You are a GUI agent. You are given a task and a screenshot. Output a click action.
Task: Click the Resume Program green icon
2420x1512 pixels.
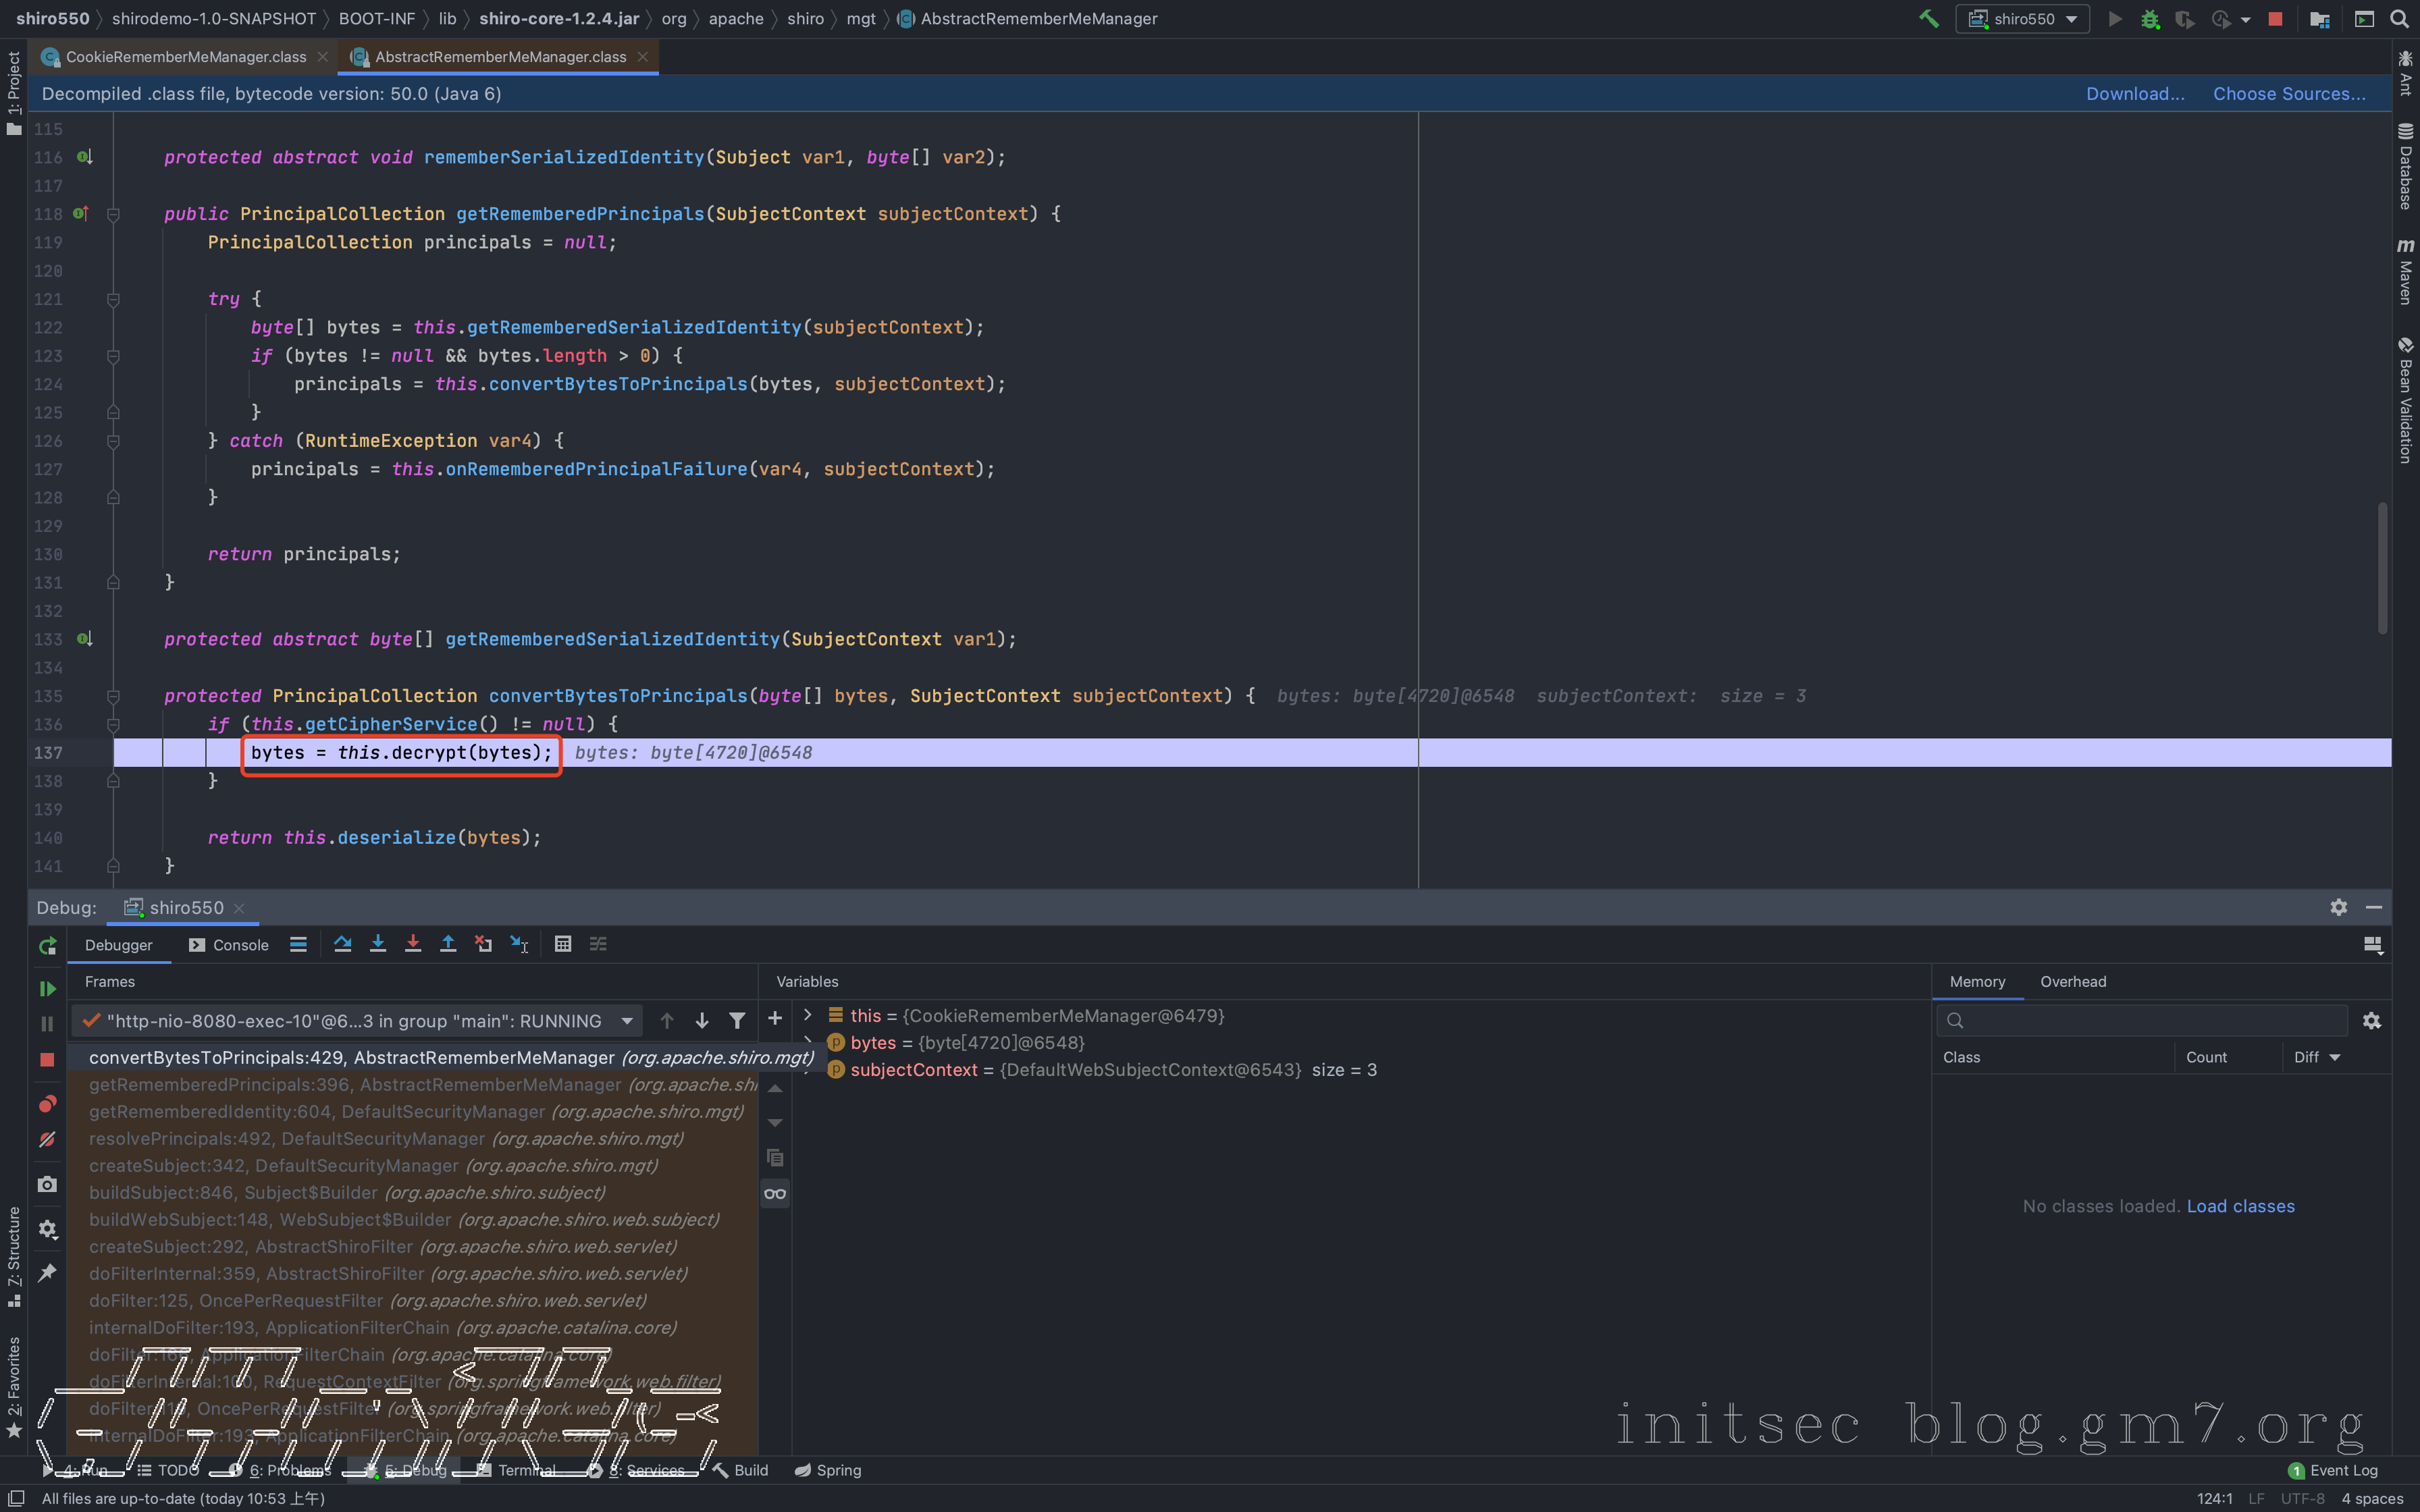47,988
